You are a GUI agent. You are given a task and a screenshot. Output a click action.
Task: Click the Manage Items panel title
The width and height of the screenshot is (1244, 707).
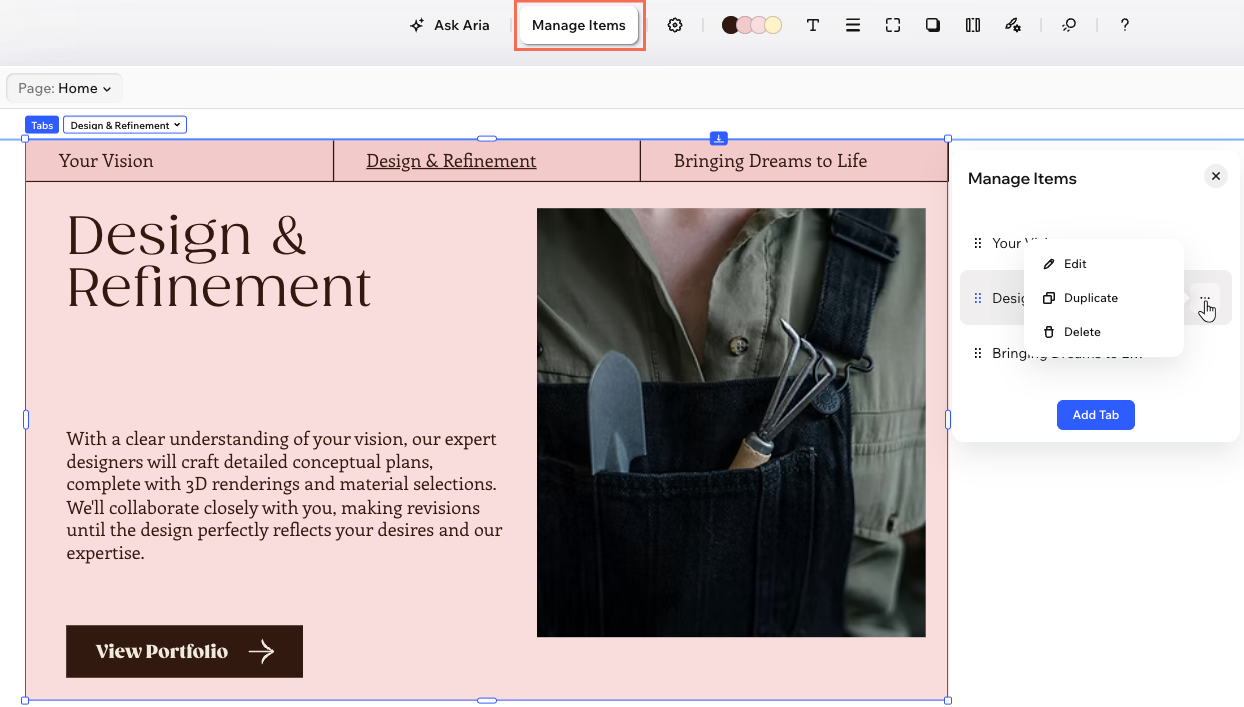[1022, 179]
